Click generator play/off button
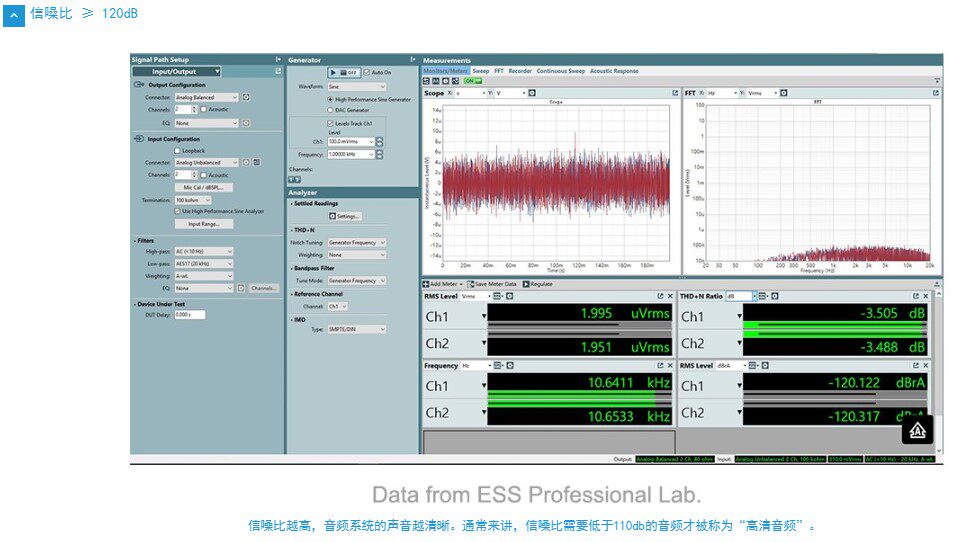The height and width of the screenshot is (542, 961). pos(344,72)
